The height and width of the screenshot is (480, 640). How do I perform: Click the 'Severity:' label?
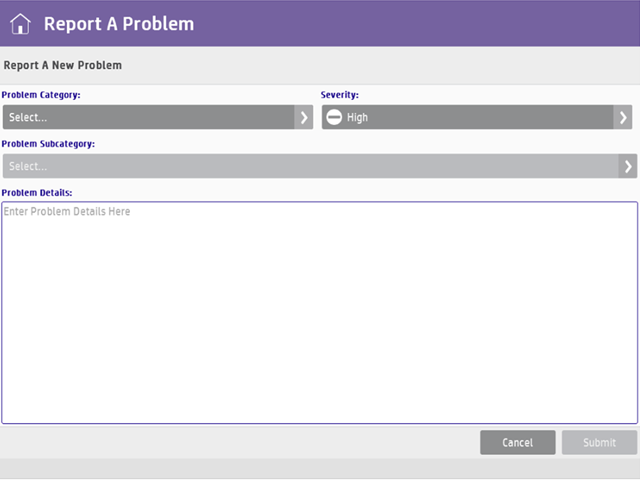point(339,95)
